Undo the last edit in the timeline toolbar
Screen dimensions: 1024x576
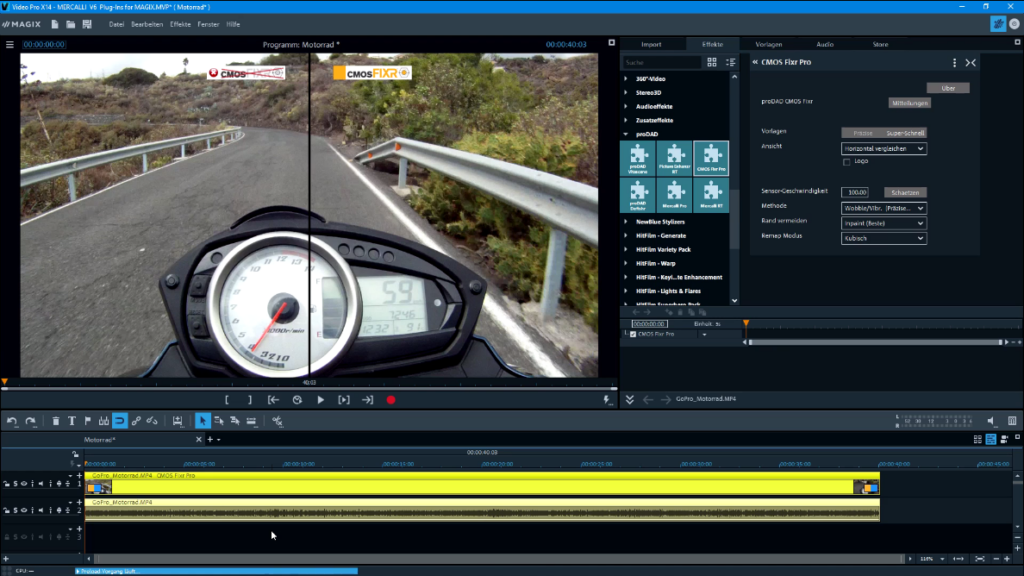[12, 421]
